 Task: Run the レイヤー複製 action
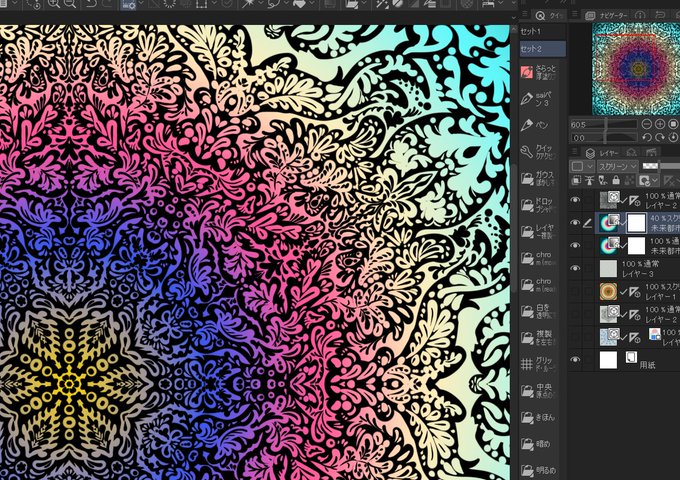point(541,232)
